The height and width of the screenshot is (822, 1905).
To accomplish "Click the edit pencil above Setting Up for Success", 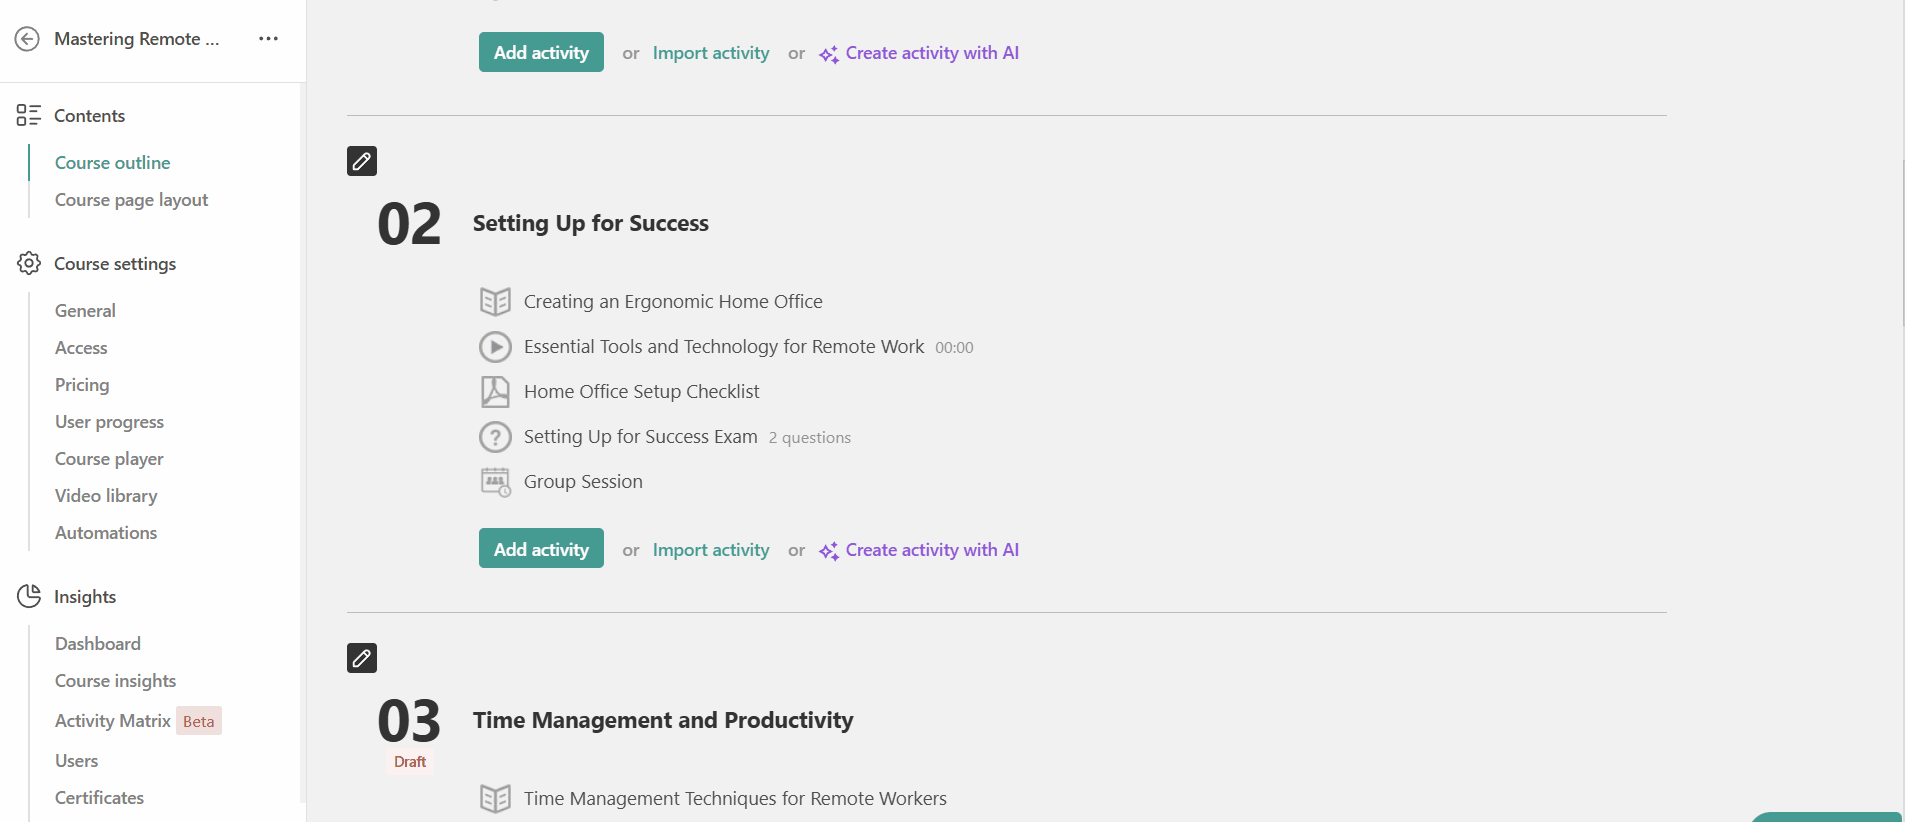I will coord(361,160).
